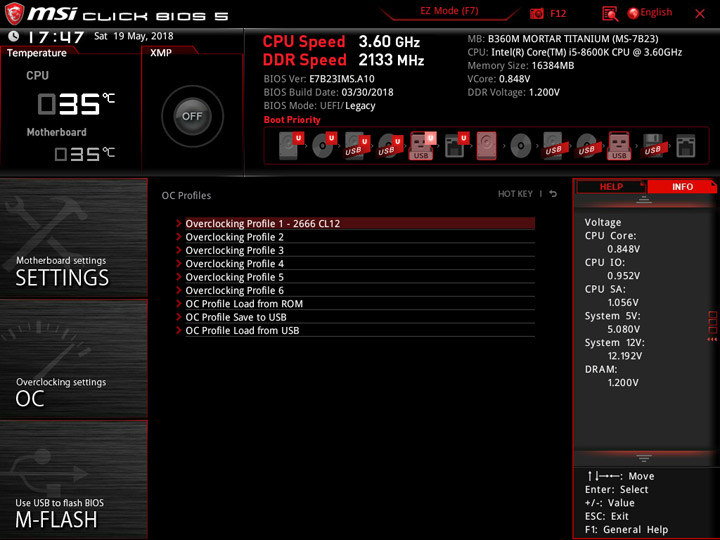Viewport: 720px width, 540px height.
Task: Click the Memory Size 16384MB text
Action: [x=521, y=66]
